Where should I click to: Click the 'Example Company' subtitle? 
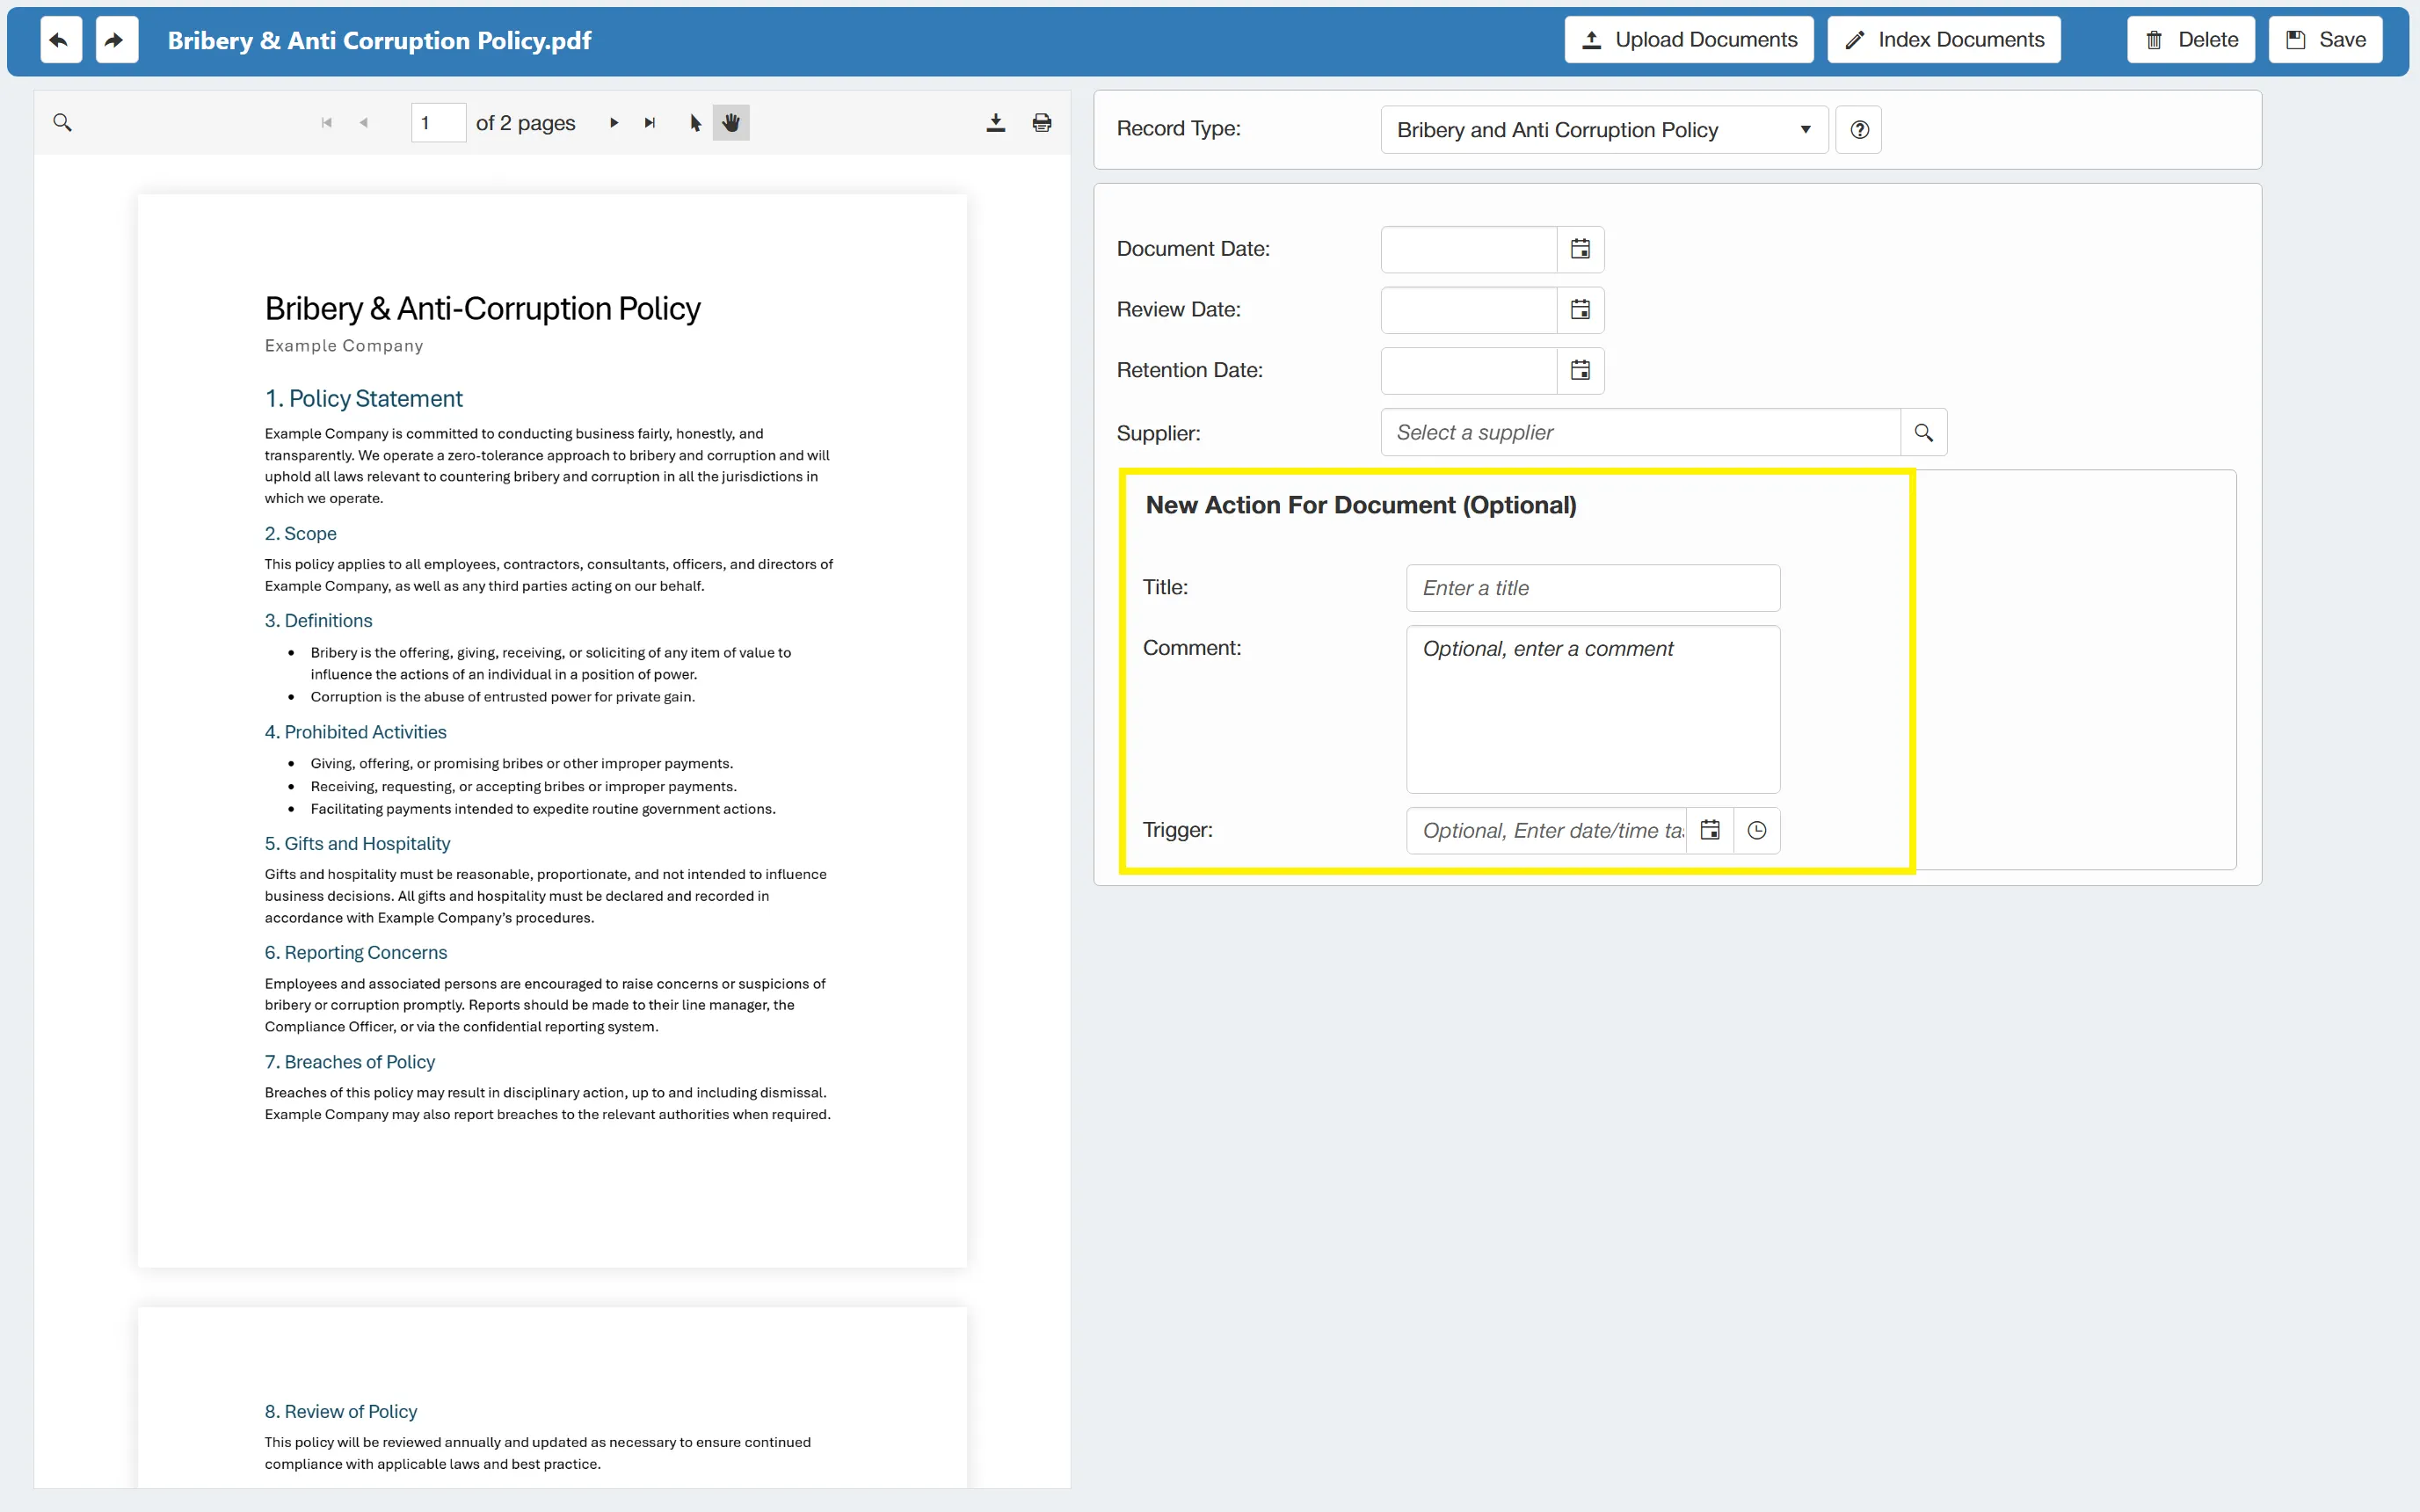pos(344,345)
